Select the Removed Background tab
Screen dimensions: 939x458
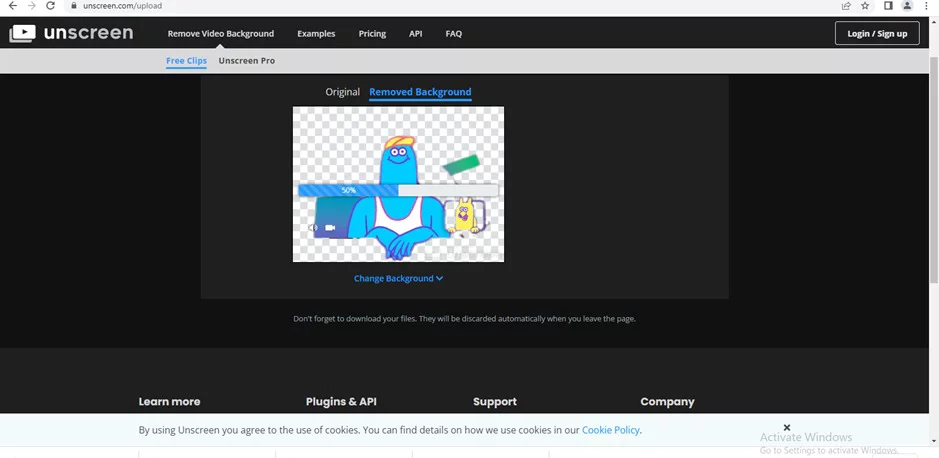420,92
